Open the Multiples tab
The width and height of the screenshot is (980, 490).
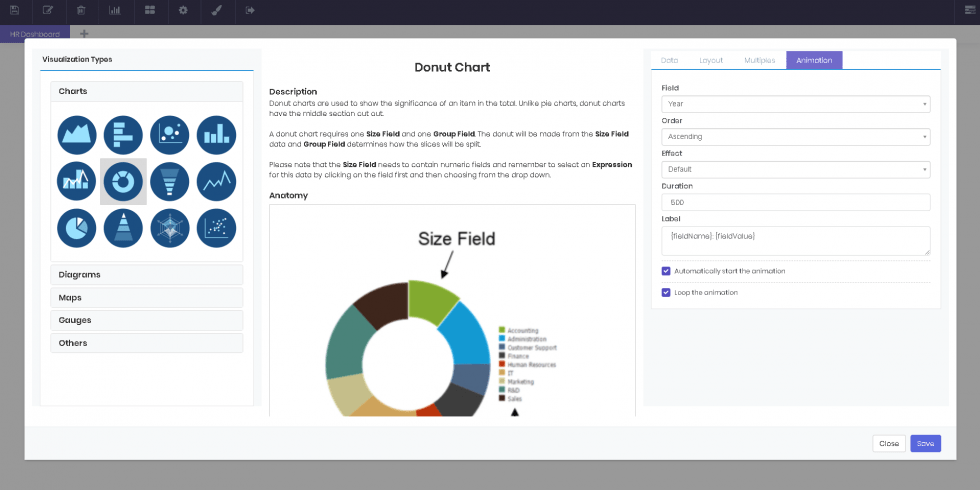point(759,61)
